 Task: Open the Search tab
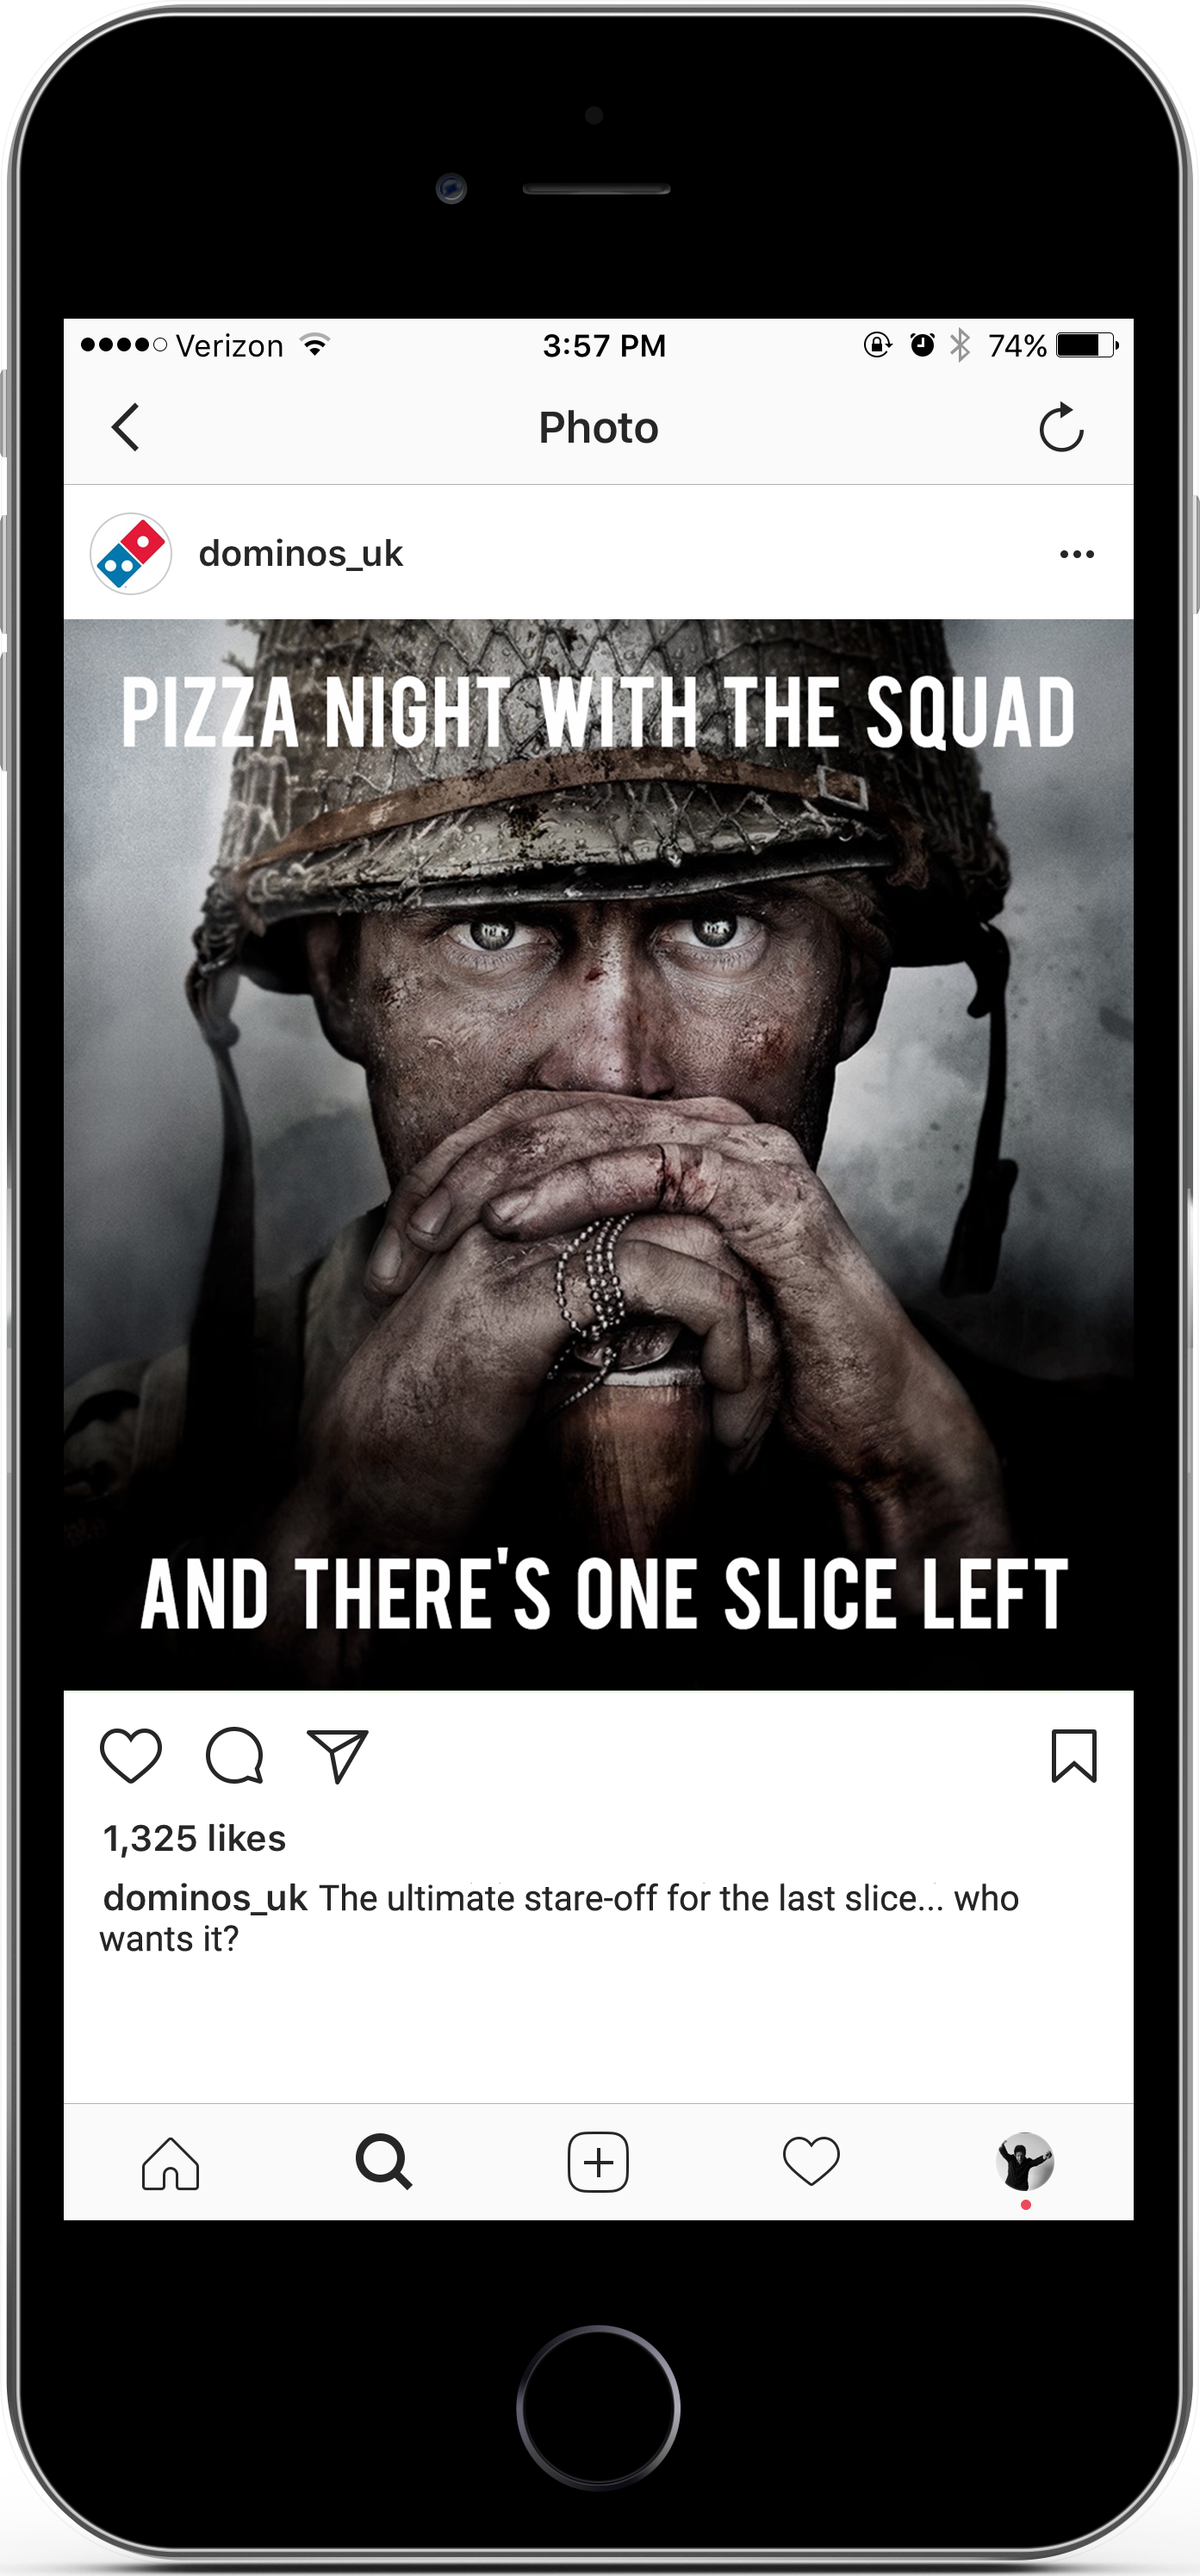click(x=384, y=2163)
